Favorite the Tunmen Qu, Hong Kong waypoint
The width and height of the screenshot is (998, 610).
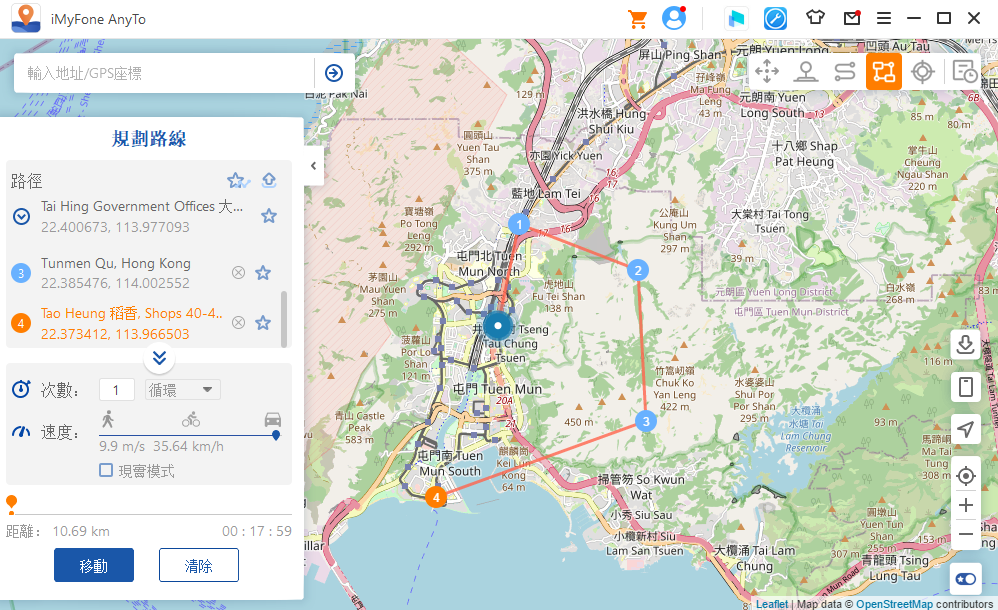[263, 272]
